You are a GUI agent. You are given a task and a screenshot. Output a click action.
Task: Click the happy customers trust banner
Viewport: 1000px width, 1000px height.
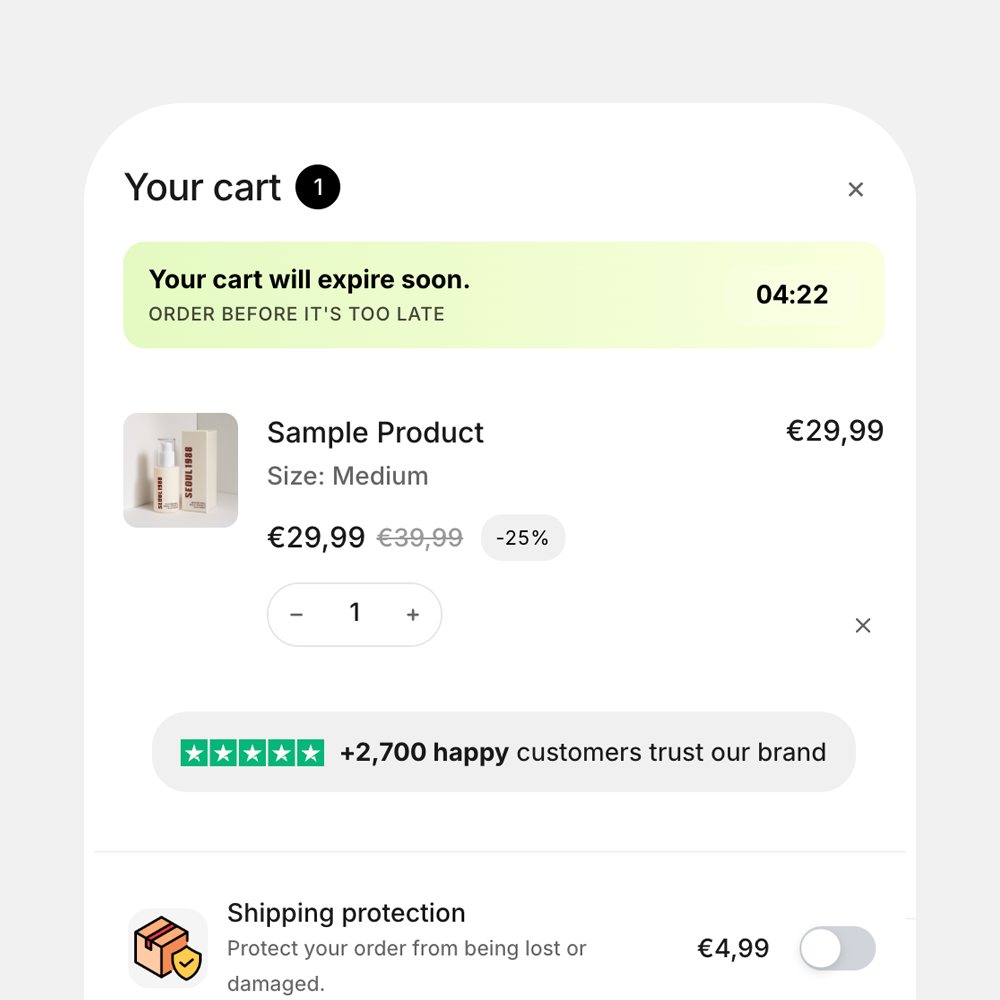click(504, 752)
